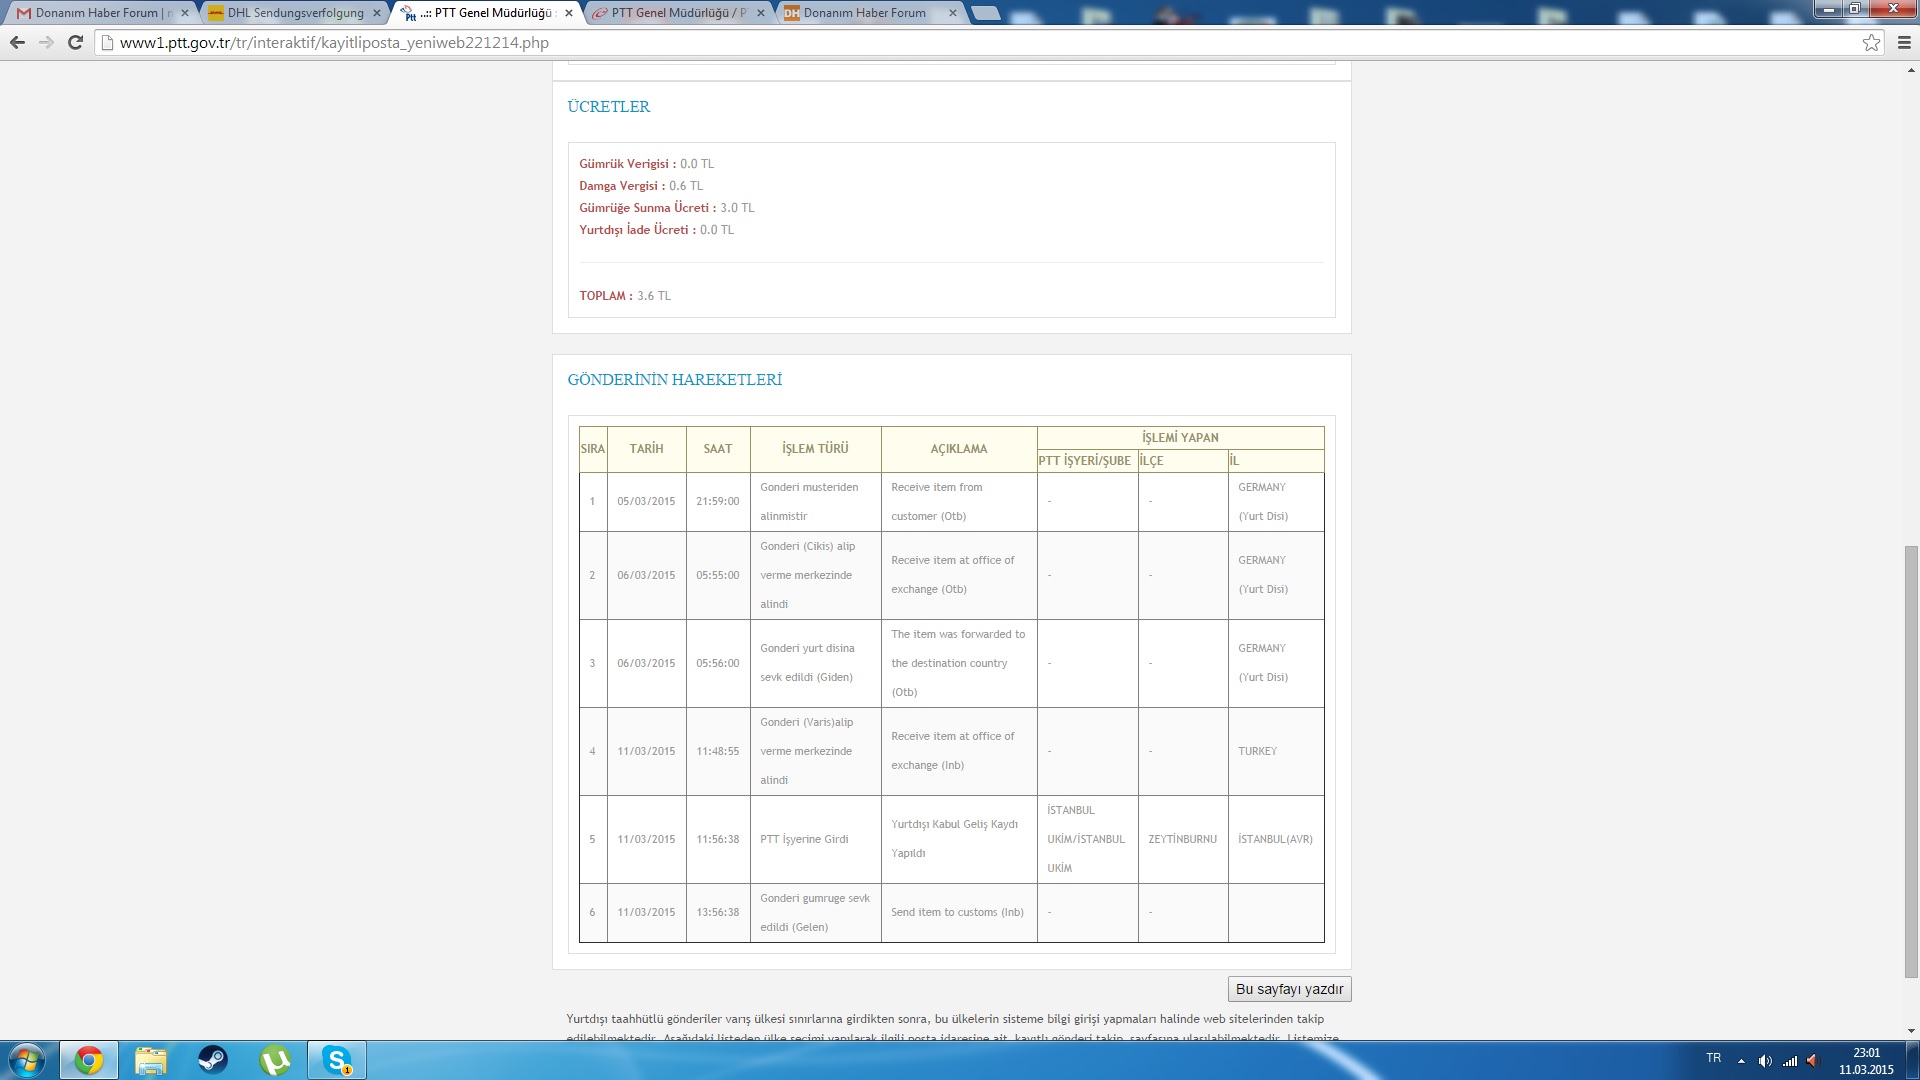Switch to the second PTT Genel Müdürlüğü tab
The height and width of the screenshot is (1080, 1920).
[679, 13]
